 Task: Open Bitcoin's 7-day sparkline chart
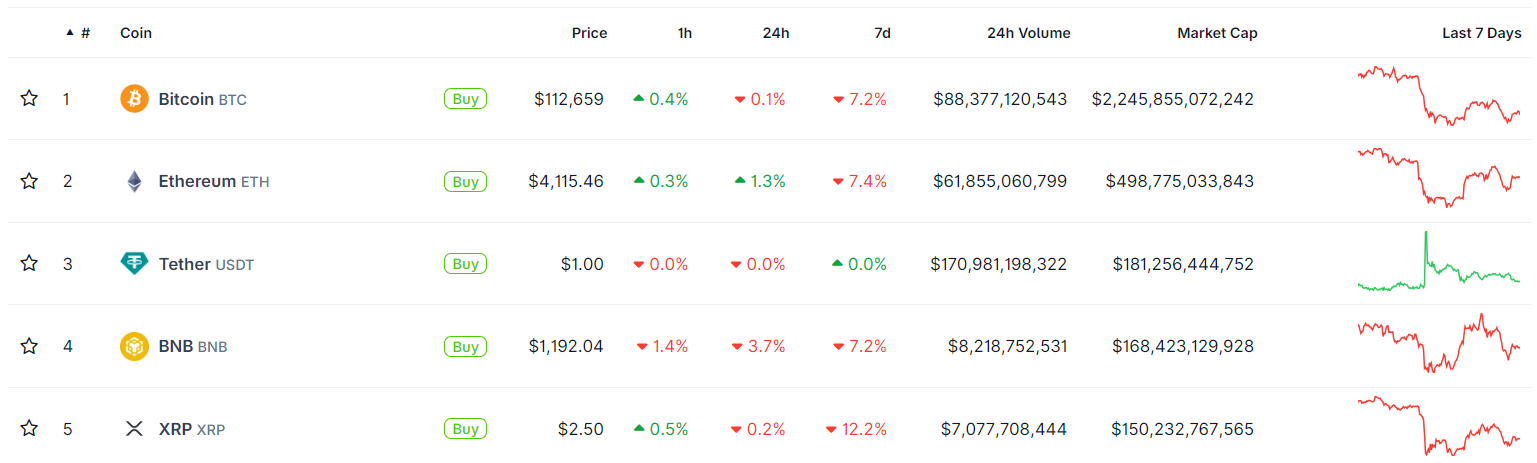pos(1438,96)
